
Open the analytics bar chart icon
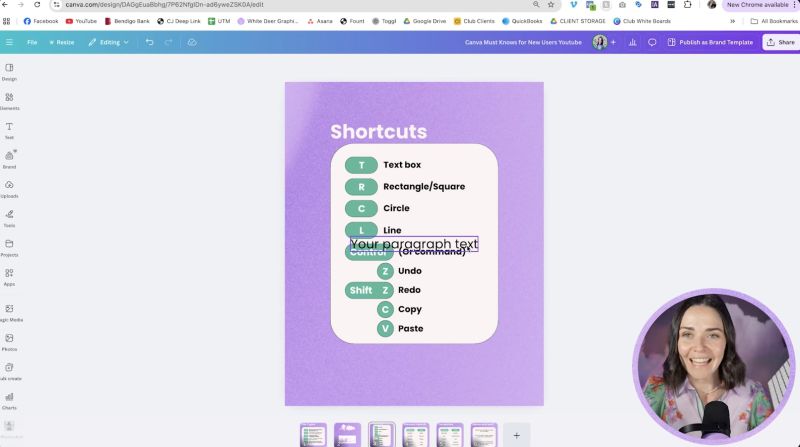click(633, 42)
